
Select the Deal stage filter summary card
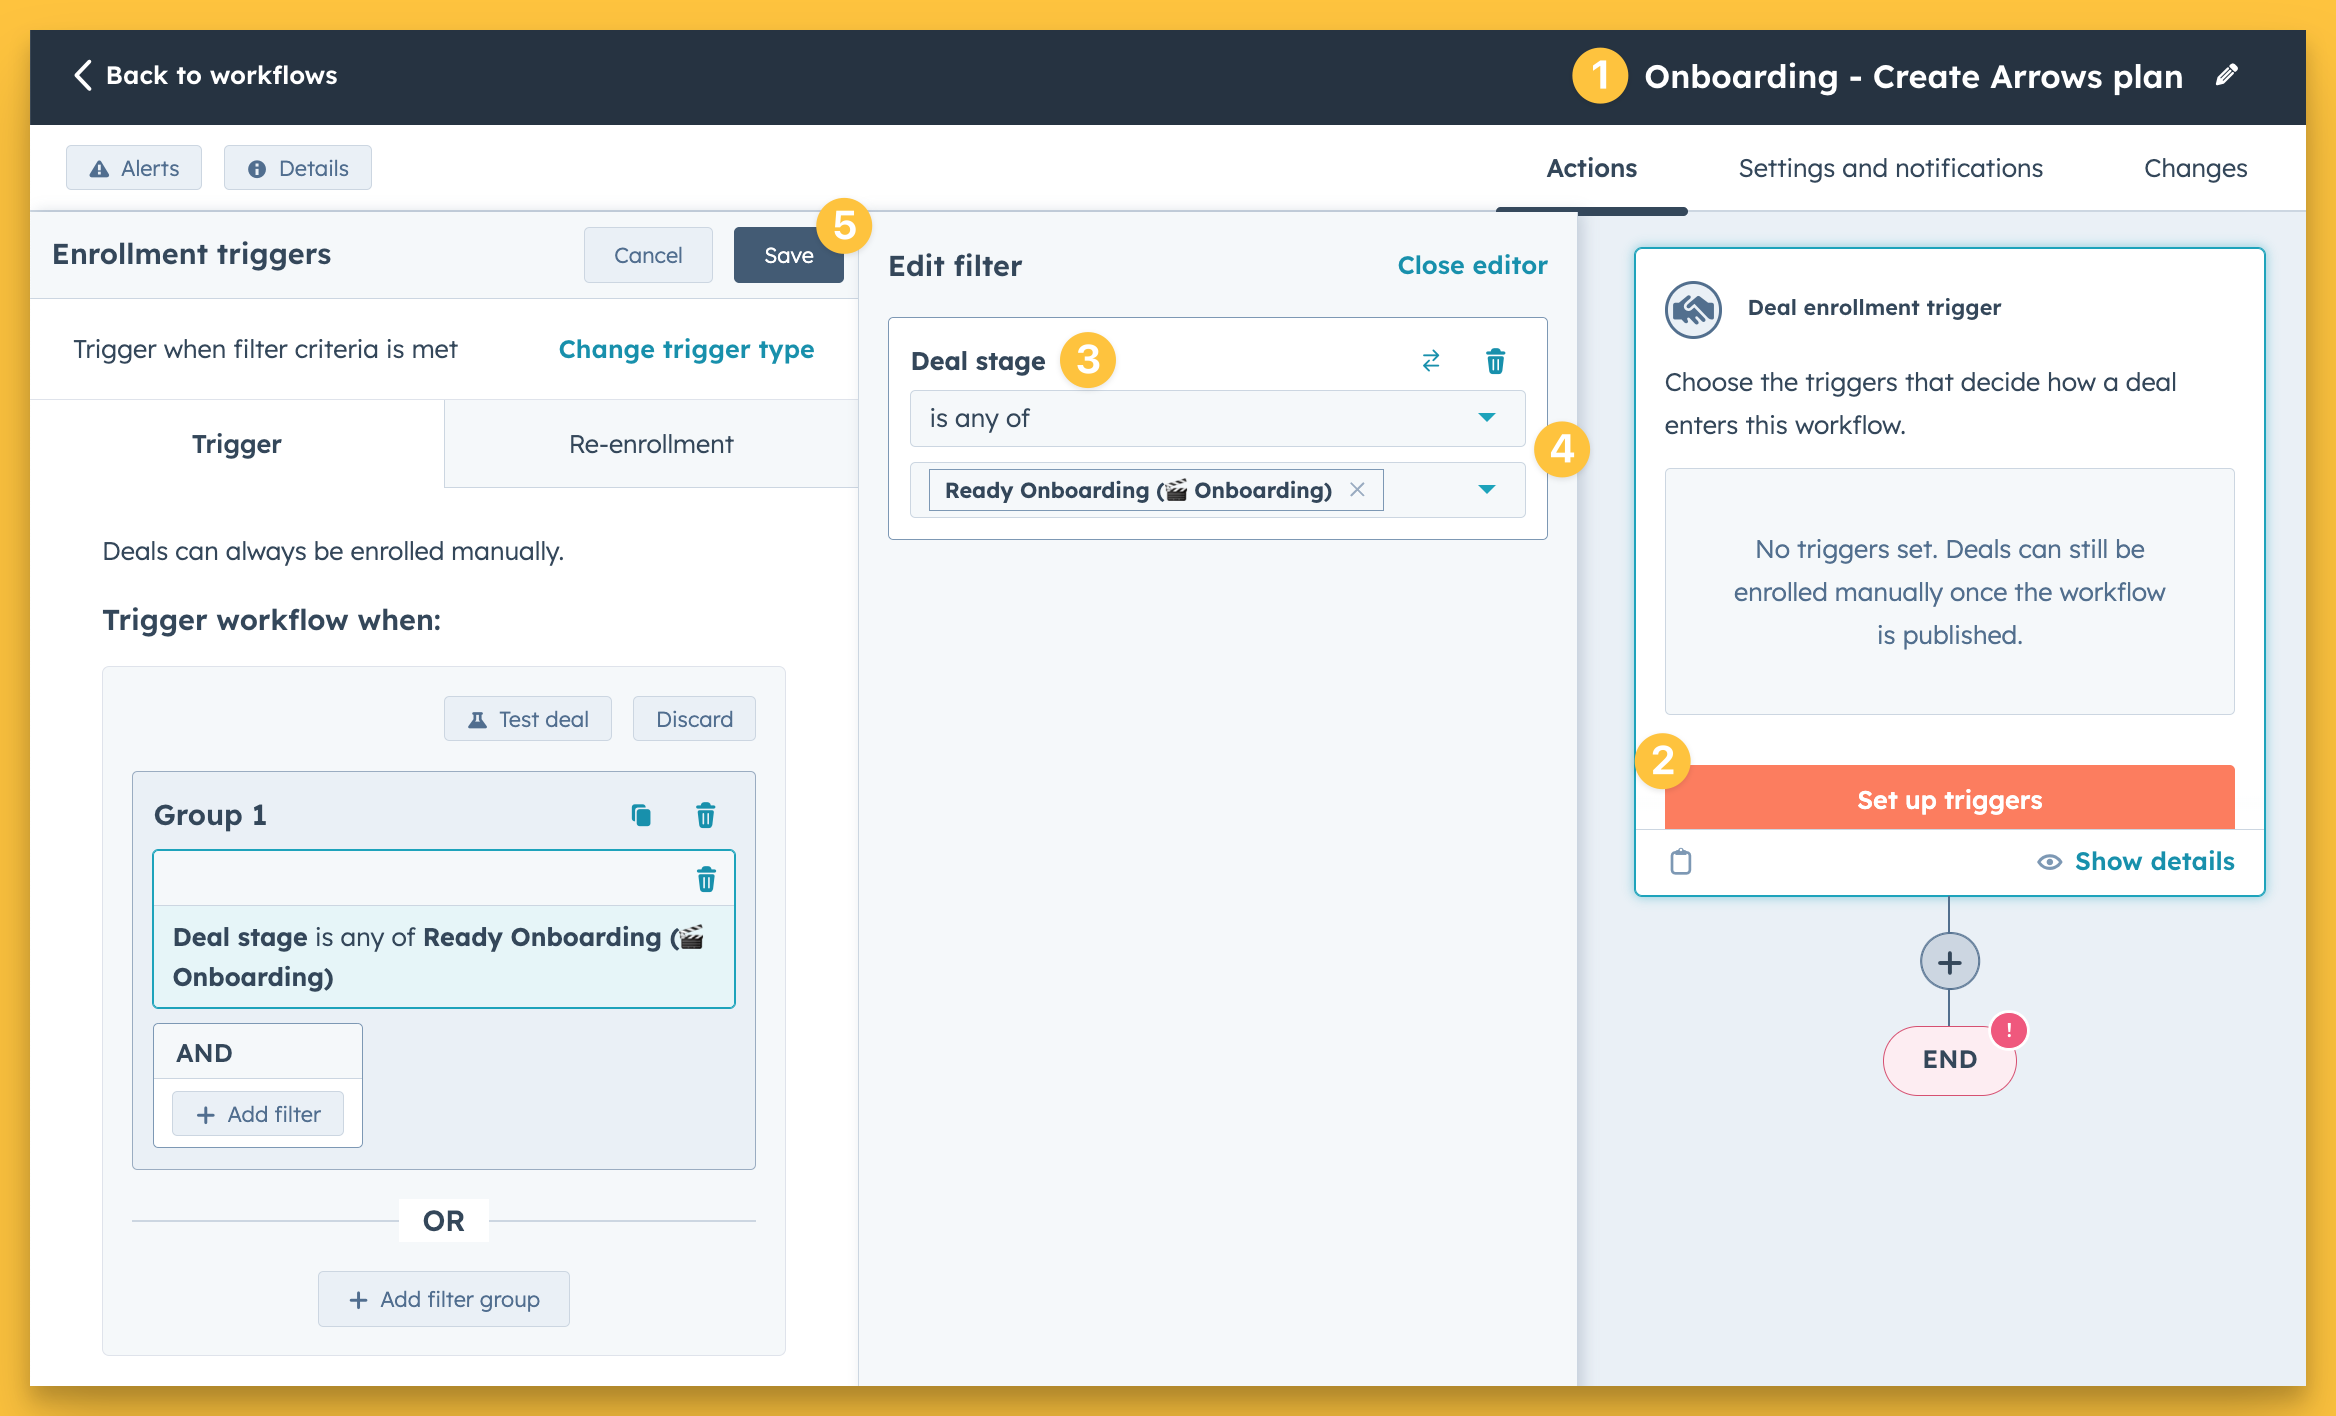pyautogui.click(x=444, y=929)
